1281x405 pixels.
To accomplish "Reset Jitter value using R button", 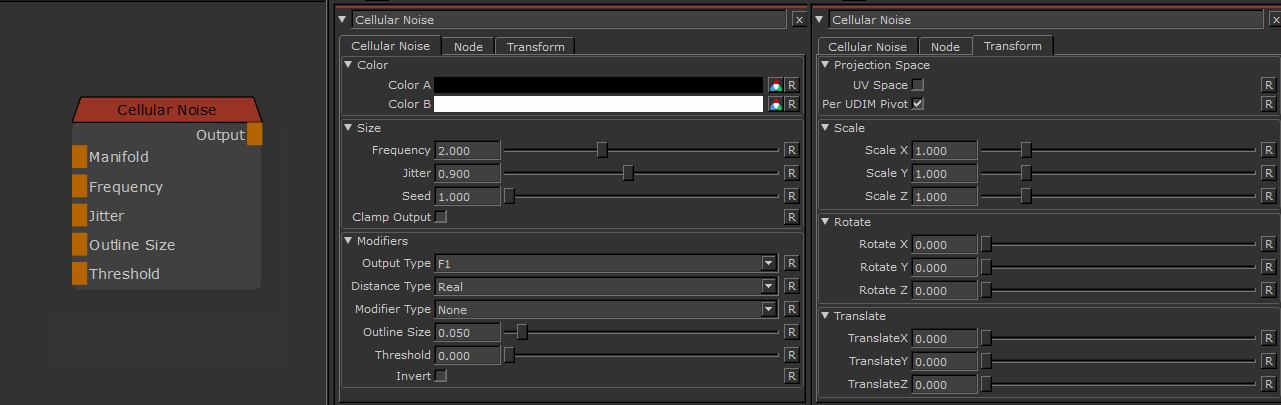I will point(791,173).
